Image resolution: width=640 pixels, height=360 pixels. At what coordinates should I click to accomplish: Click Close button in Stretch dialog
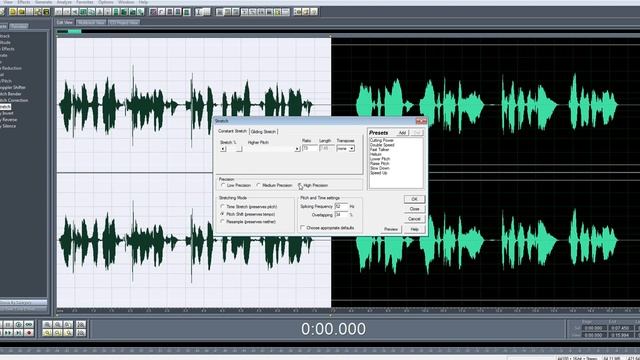click(x=414, y=209)
